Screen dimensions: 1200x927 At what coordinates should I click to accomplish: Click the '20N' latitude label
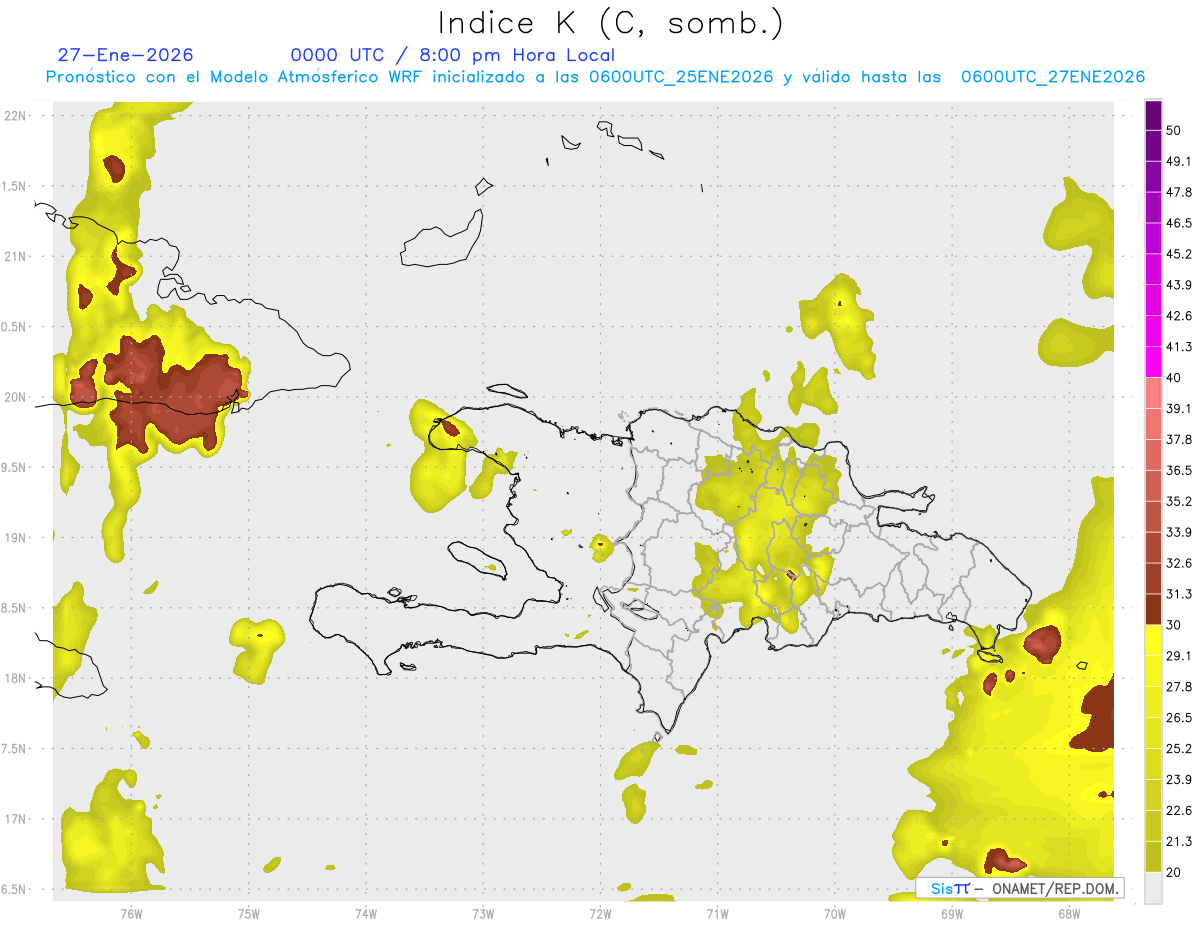tap(15, 397)
